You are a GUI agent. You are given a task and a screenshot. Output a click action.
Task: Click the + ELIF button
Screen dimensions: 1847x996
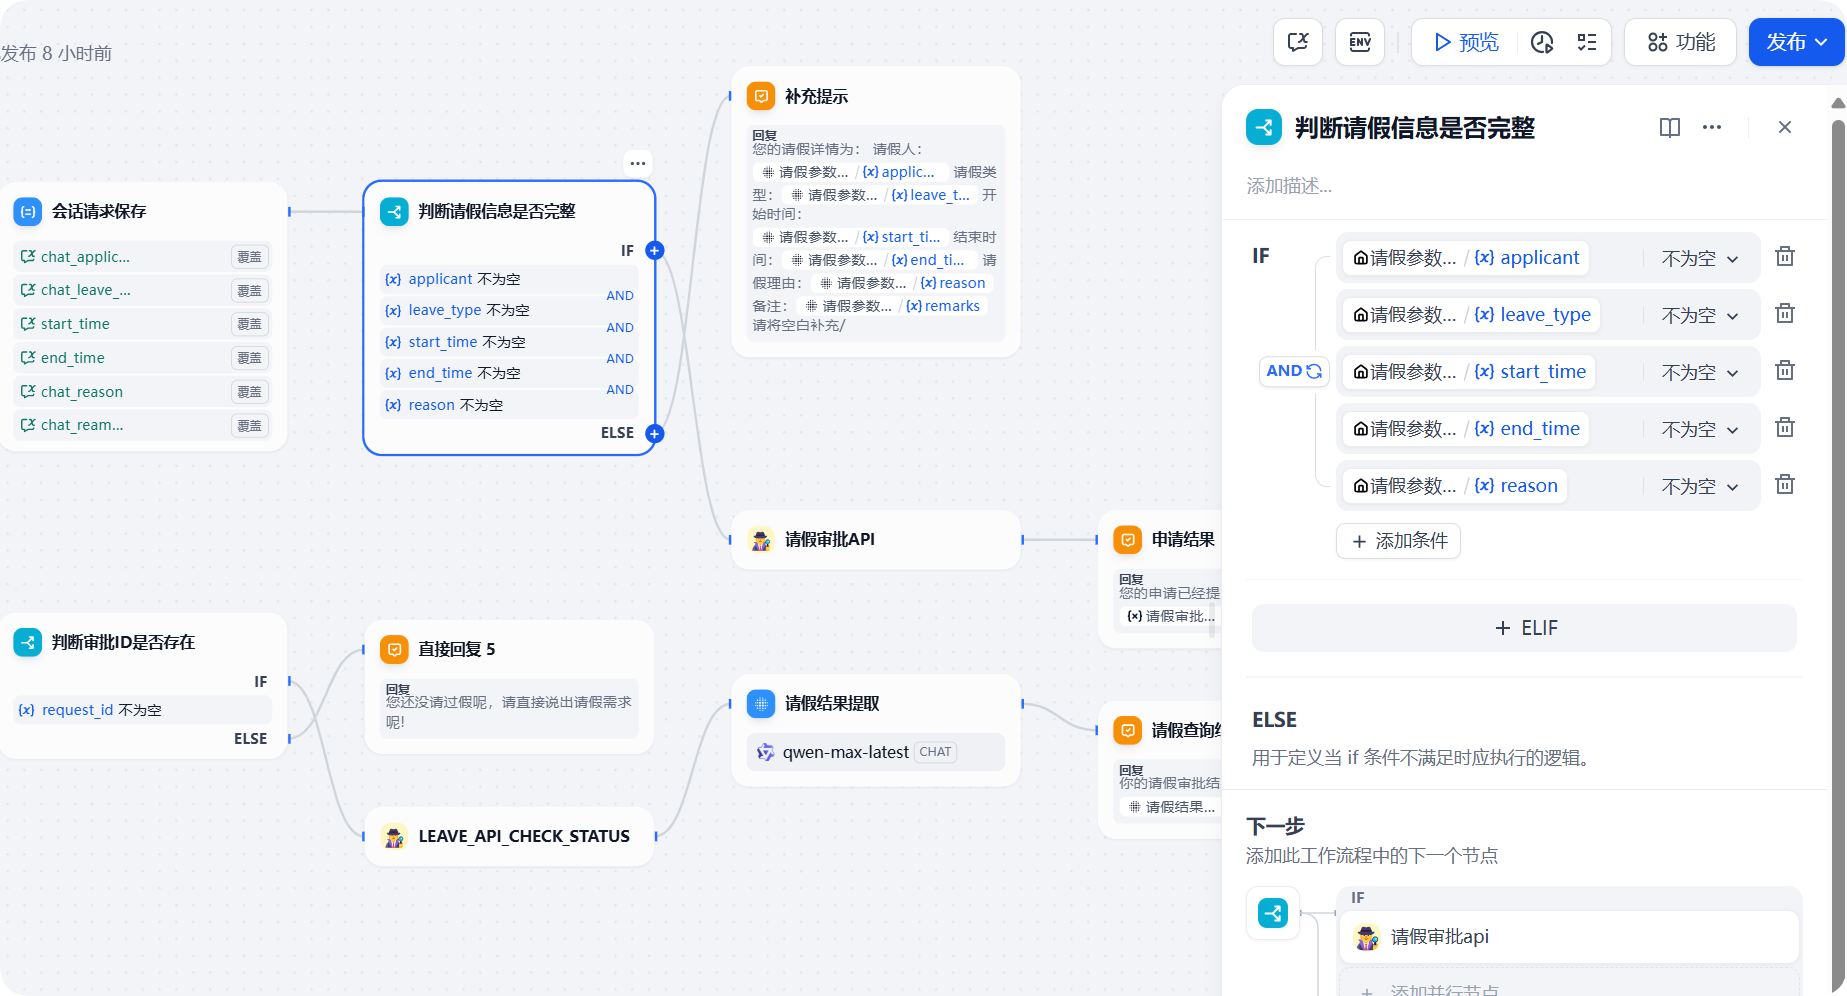(1525, 628)
